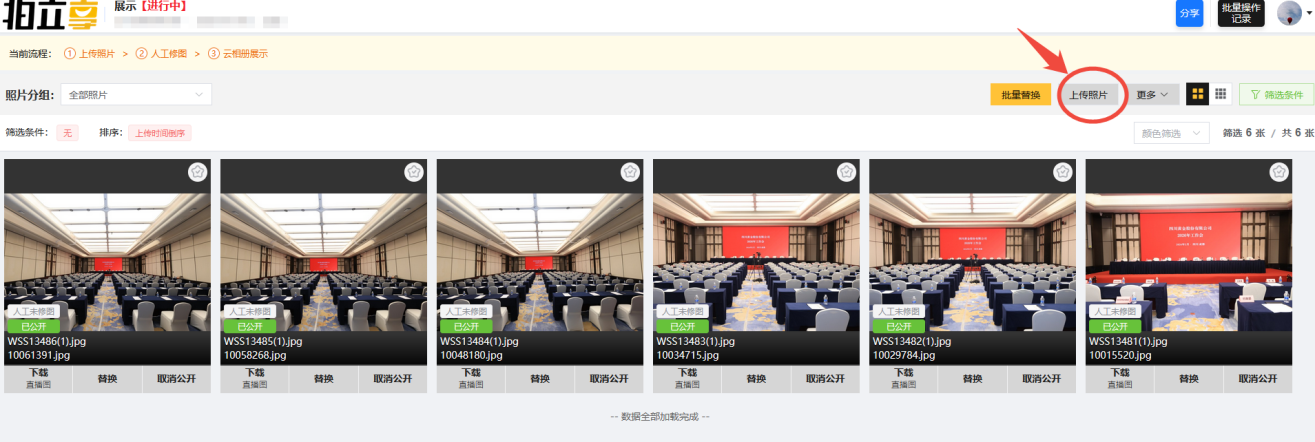Open the user avatar menu
The width and height of the screenshot is (1315, 442).
(x=1294, y=14)
